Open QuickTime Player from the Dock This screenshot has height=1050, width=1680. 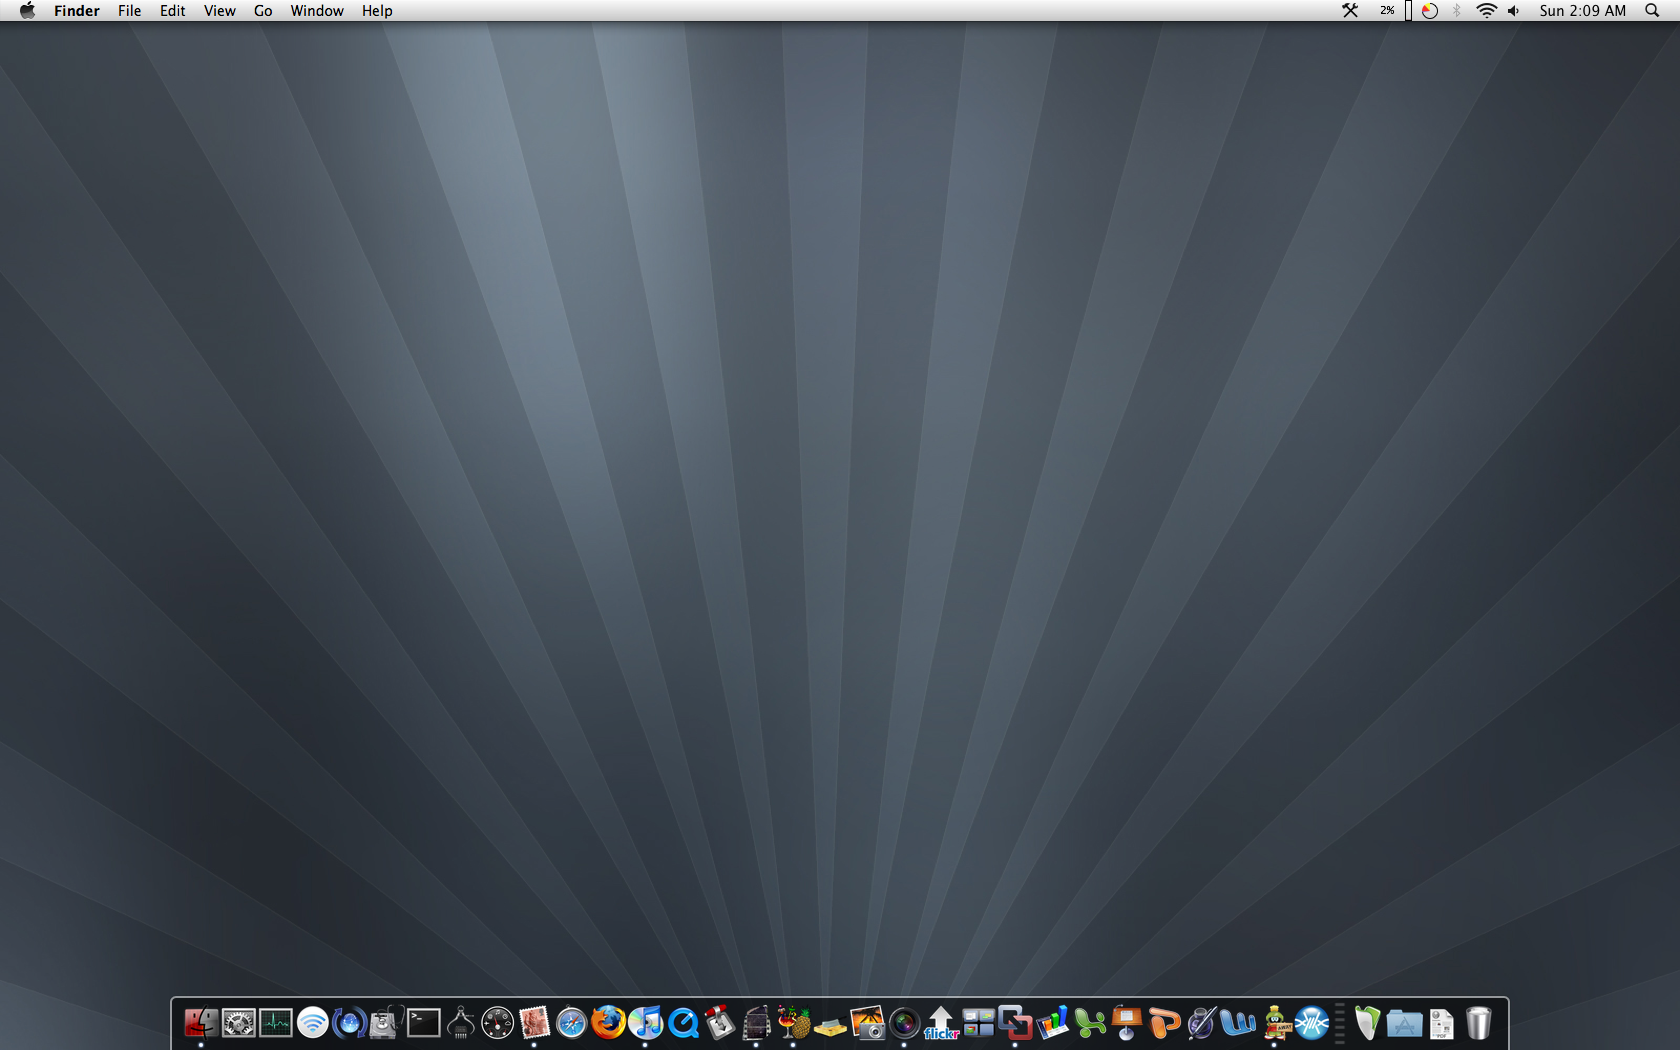(682, 1023)
